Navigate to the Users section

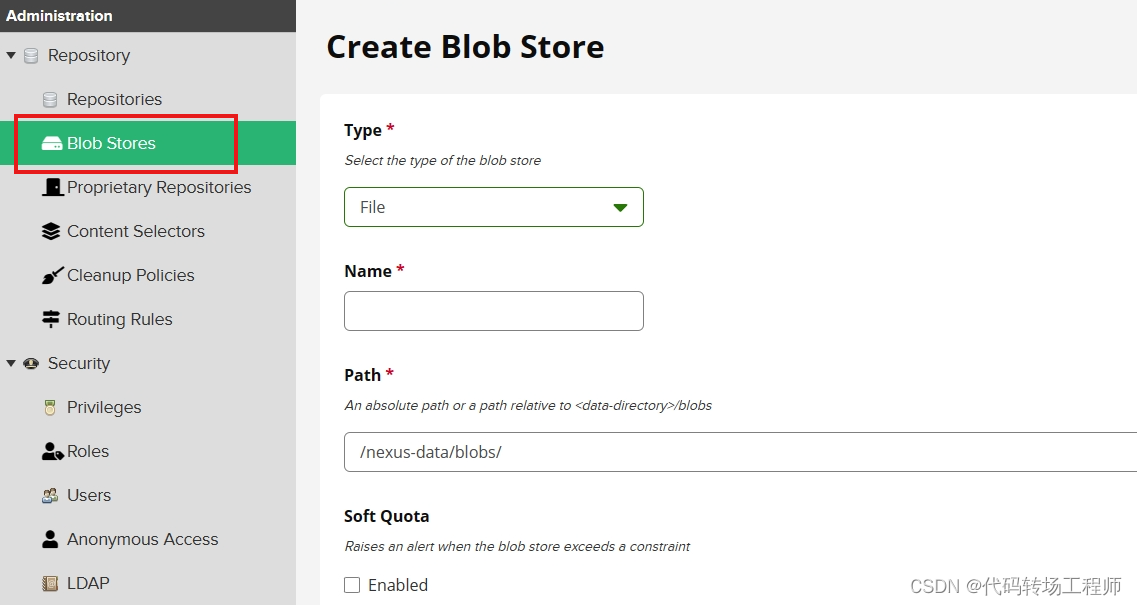coord(89,495)
